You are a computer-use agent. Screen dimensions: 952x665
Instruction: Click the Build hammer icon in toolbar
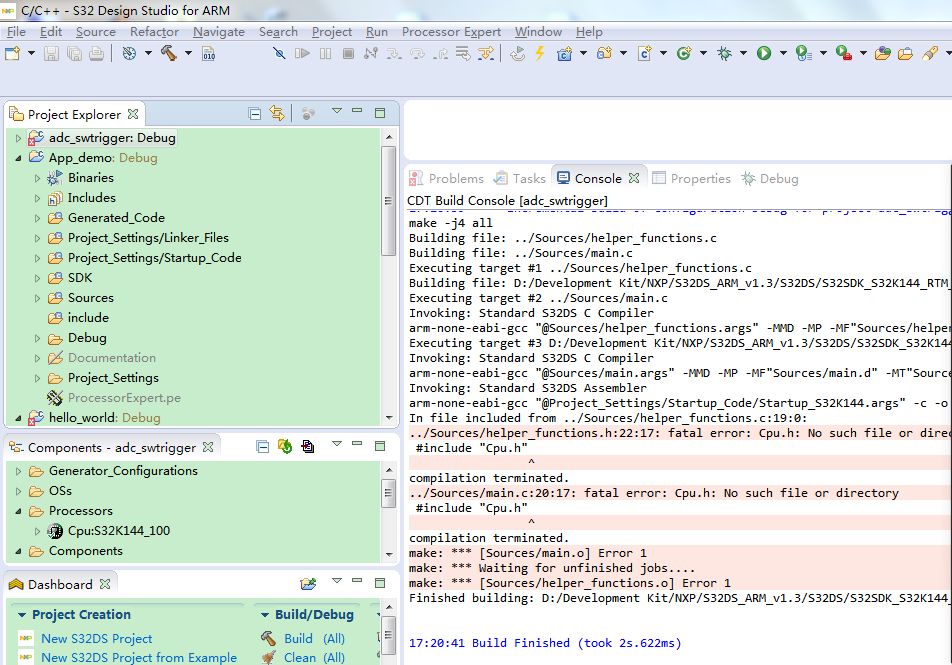169,53
